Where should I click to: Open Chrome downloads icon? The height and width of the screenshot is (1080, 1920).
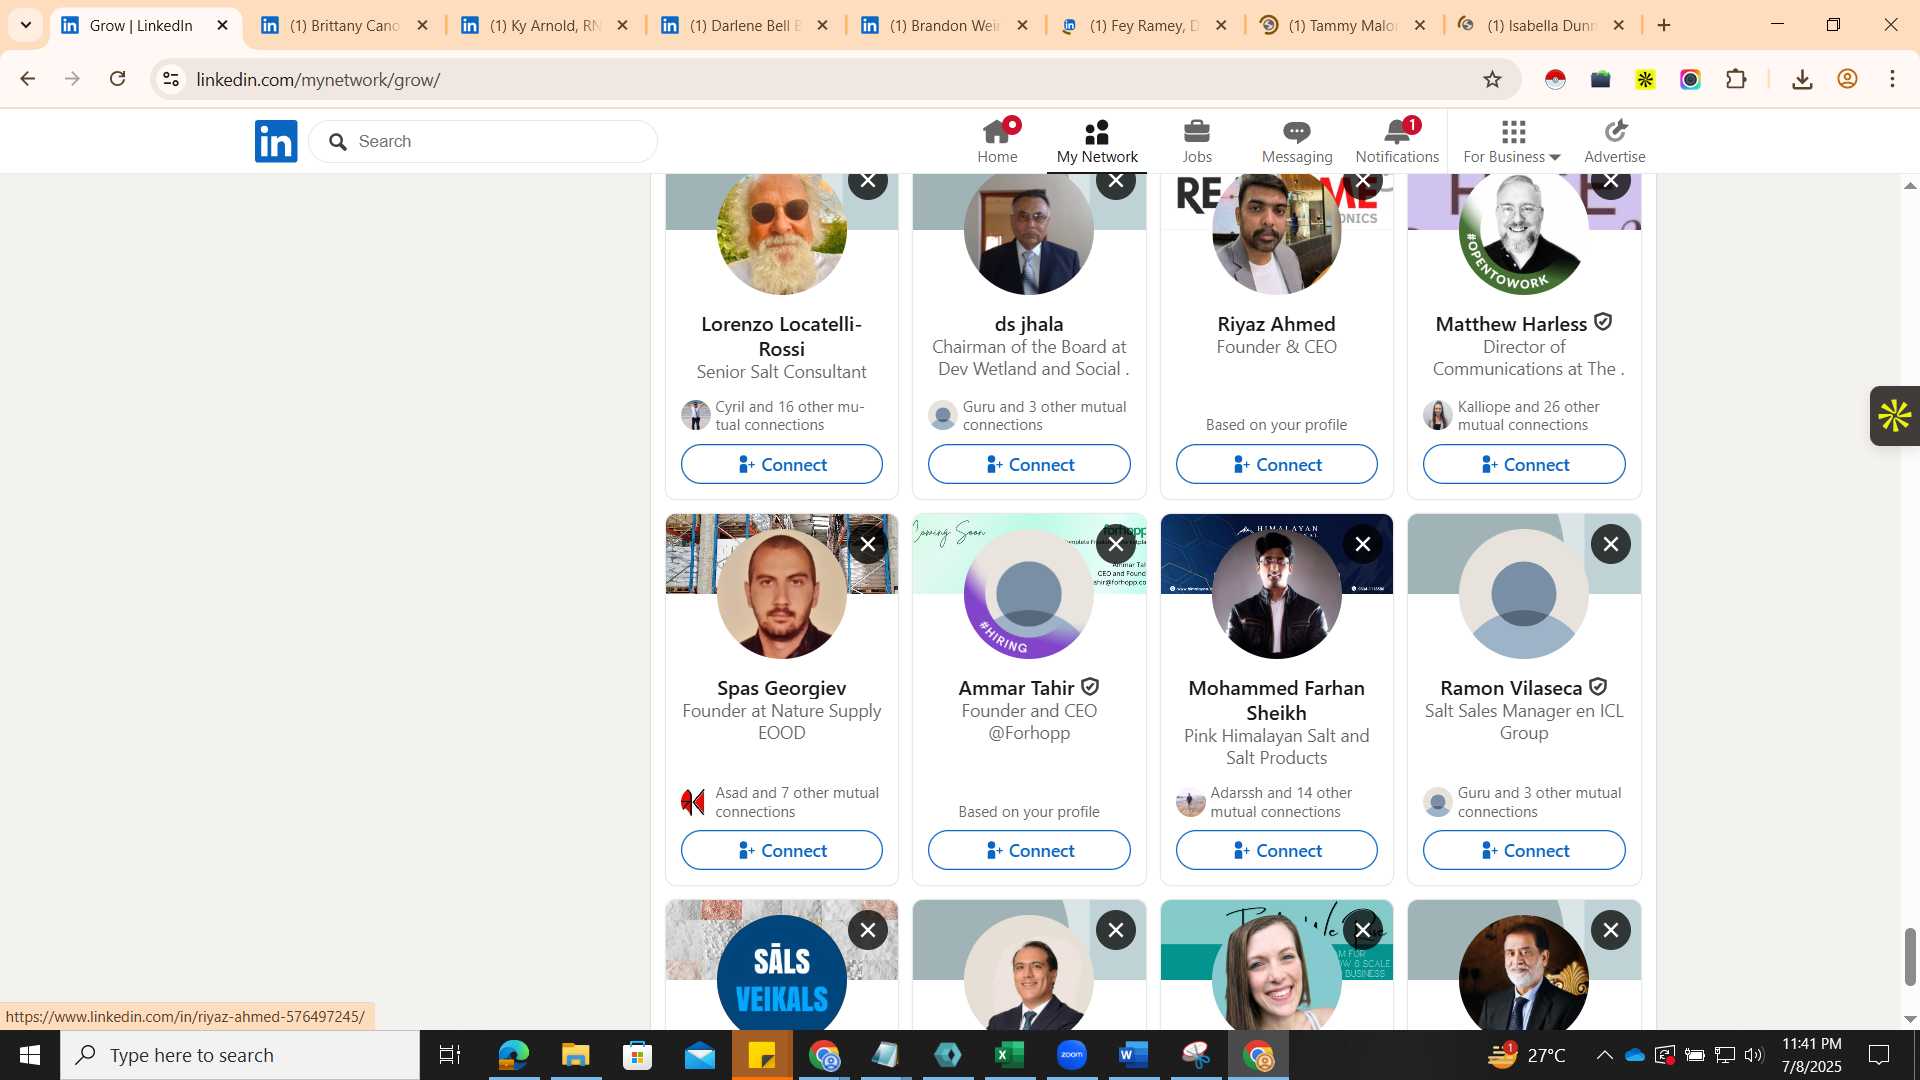coord(1802,79)
